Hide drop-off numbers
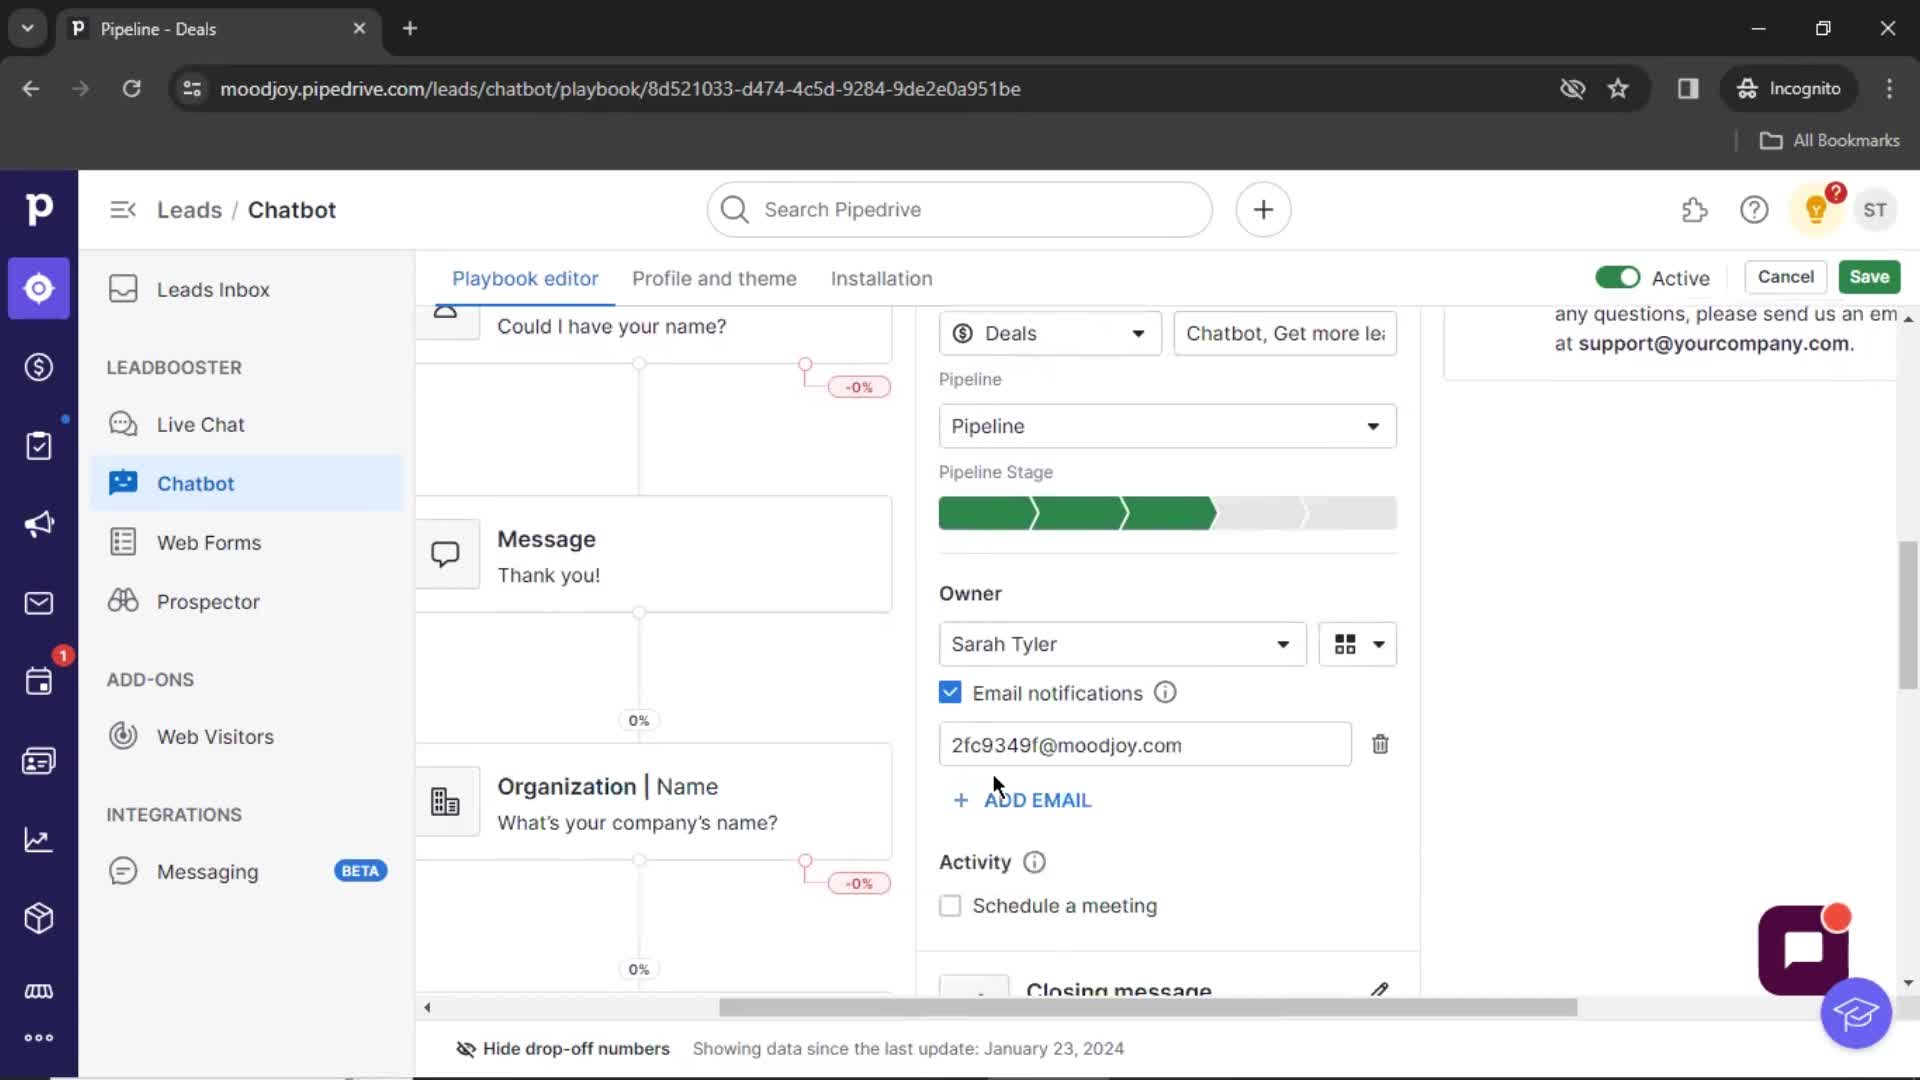 tap(562, 1048)
